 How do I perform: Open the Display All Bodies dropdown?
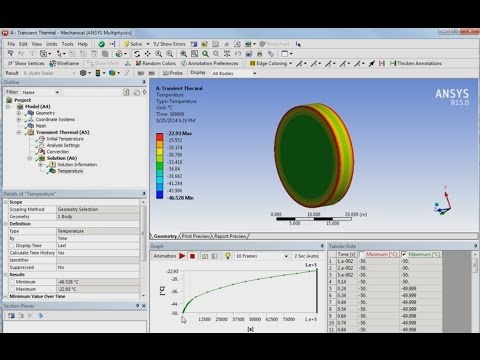(255, 73)
